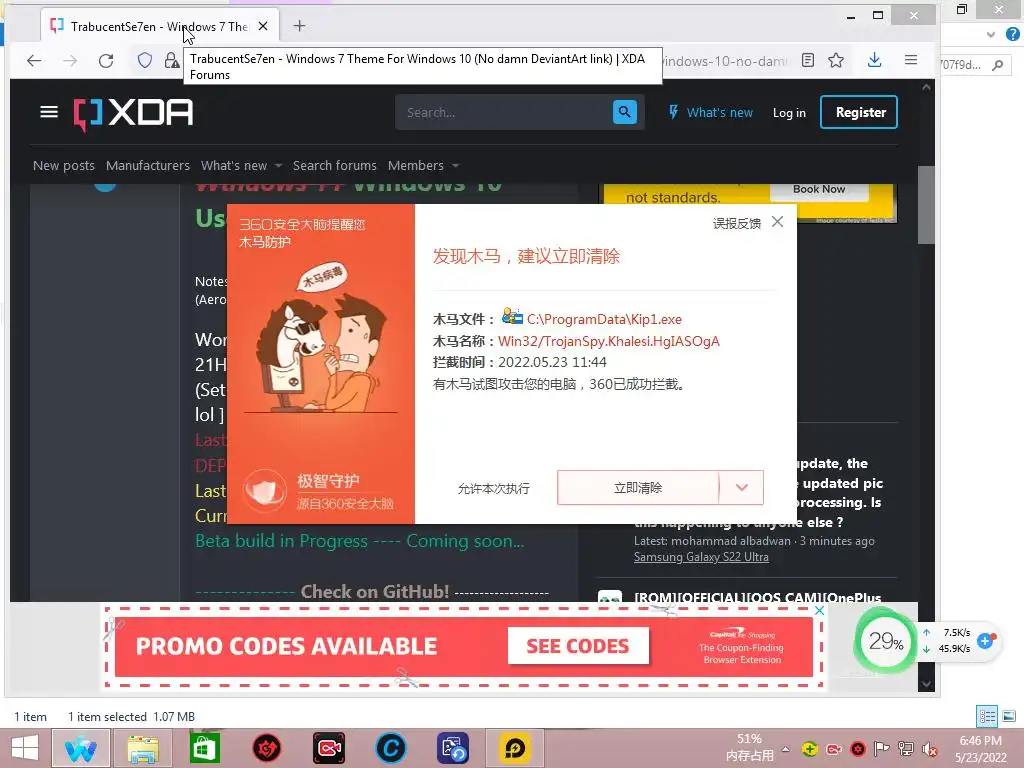Open the Win32/TrojanSpy.Khalesi trojan name link

[x=609, y=341]
